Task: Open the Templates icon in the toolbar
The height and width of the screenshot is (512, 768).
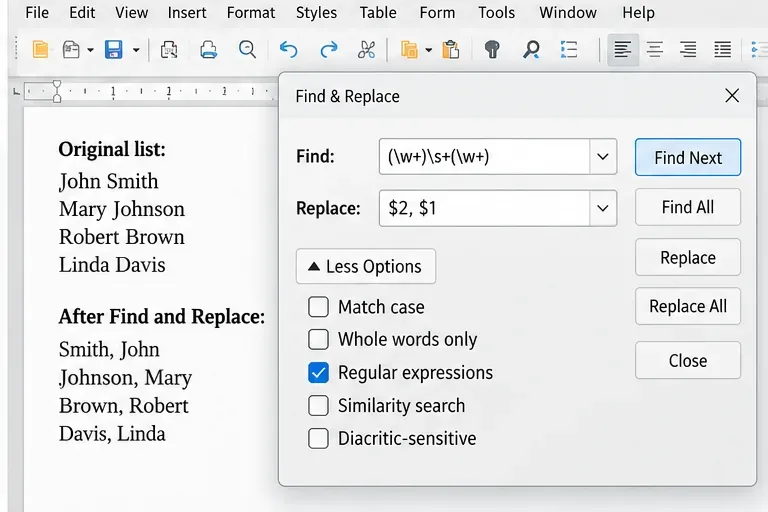Action: [72, 50]
